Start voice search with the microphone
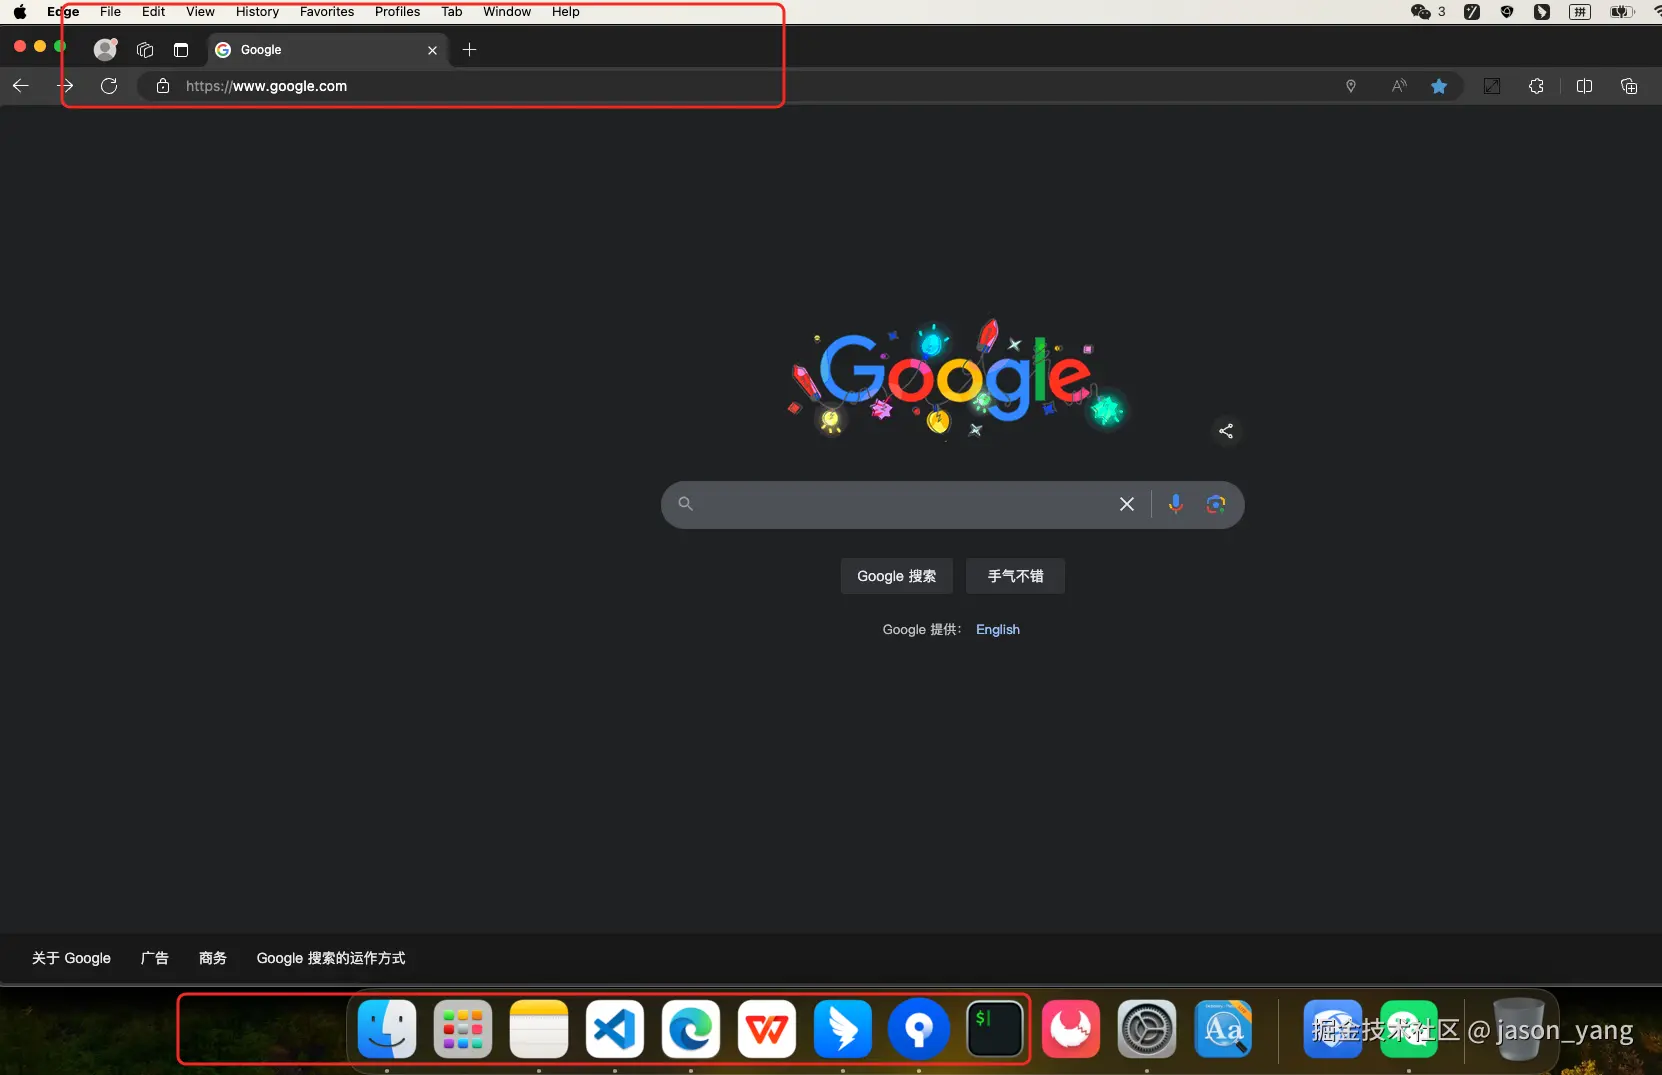 (1176, 504)
